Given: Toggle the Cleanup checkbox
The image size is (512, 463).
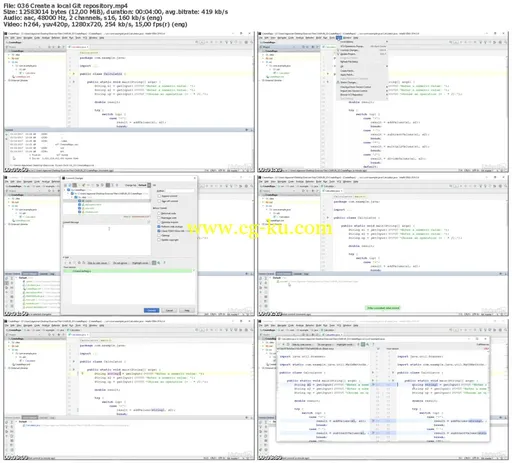Looking at the screenshot, I should click(x=159, y=235).
